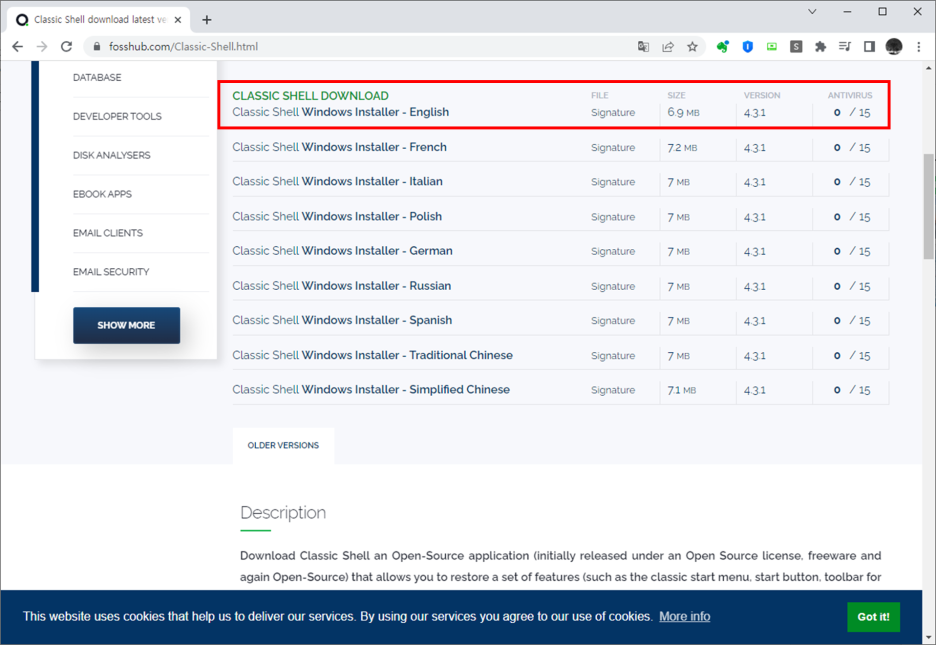
Task: Open DATABASE category
Action: (97, 78)
